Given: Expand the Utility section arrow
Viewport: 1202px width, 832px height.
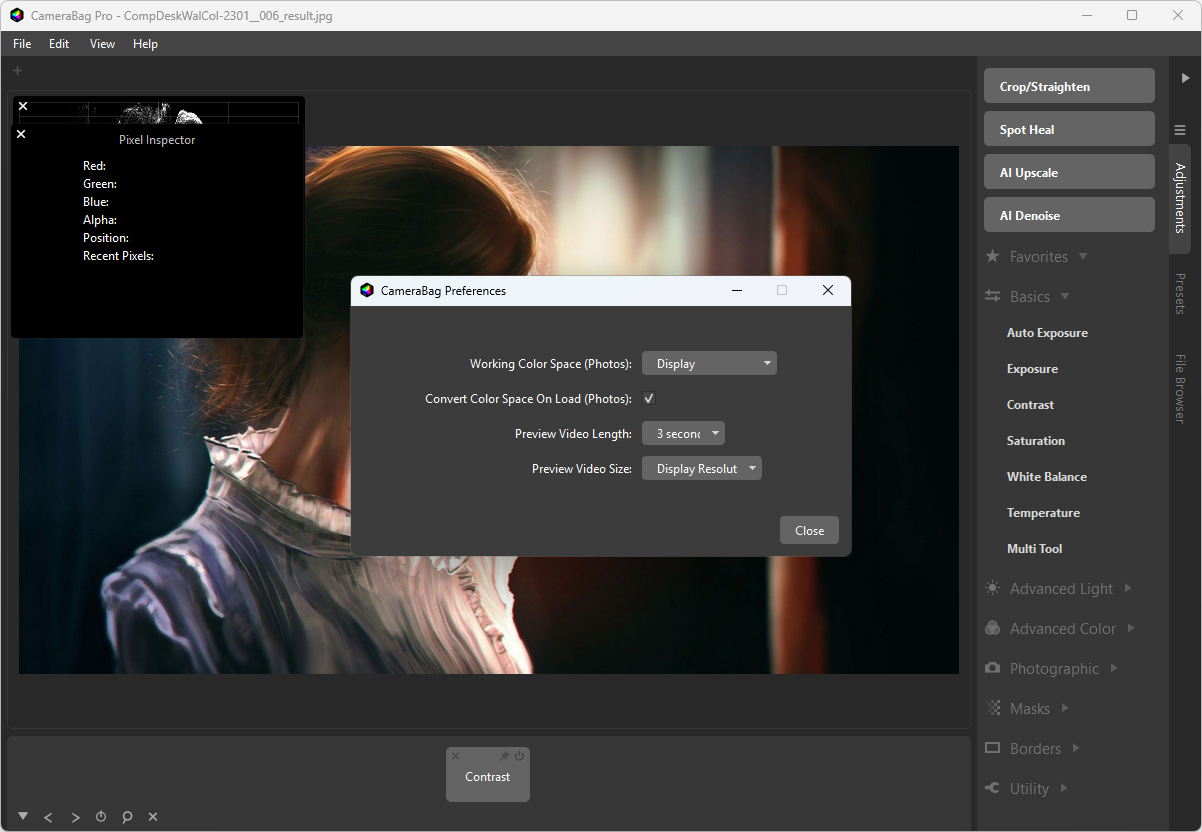Looking at the screenshot, I should point(1064,788).
